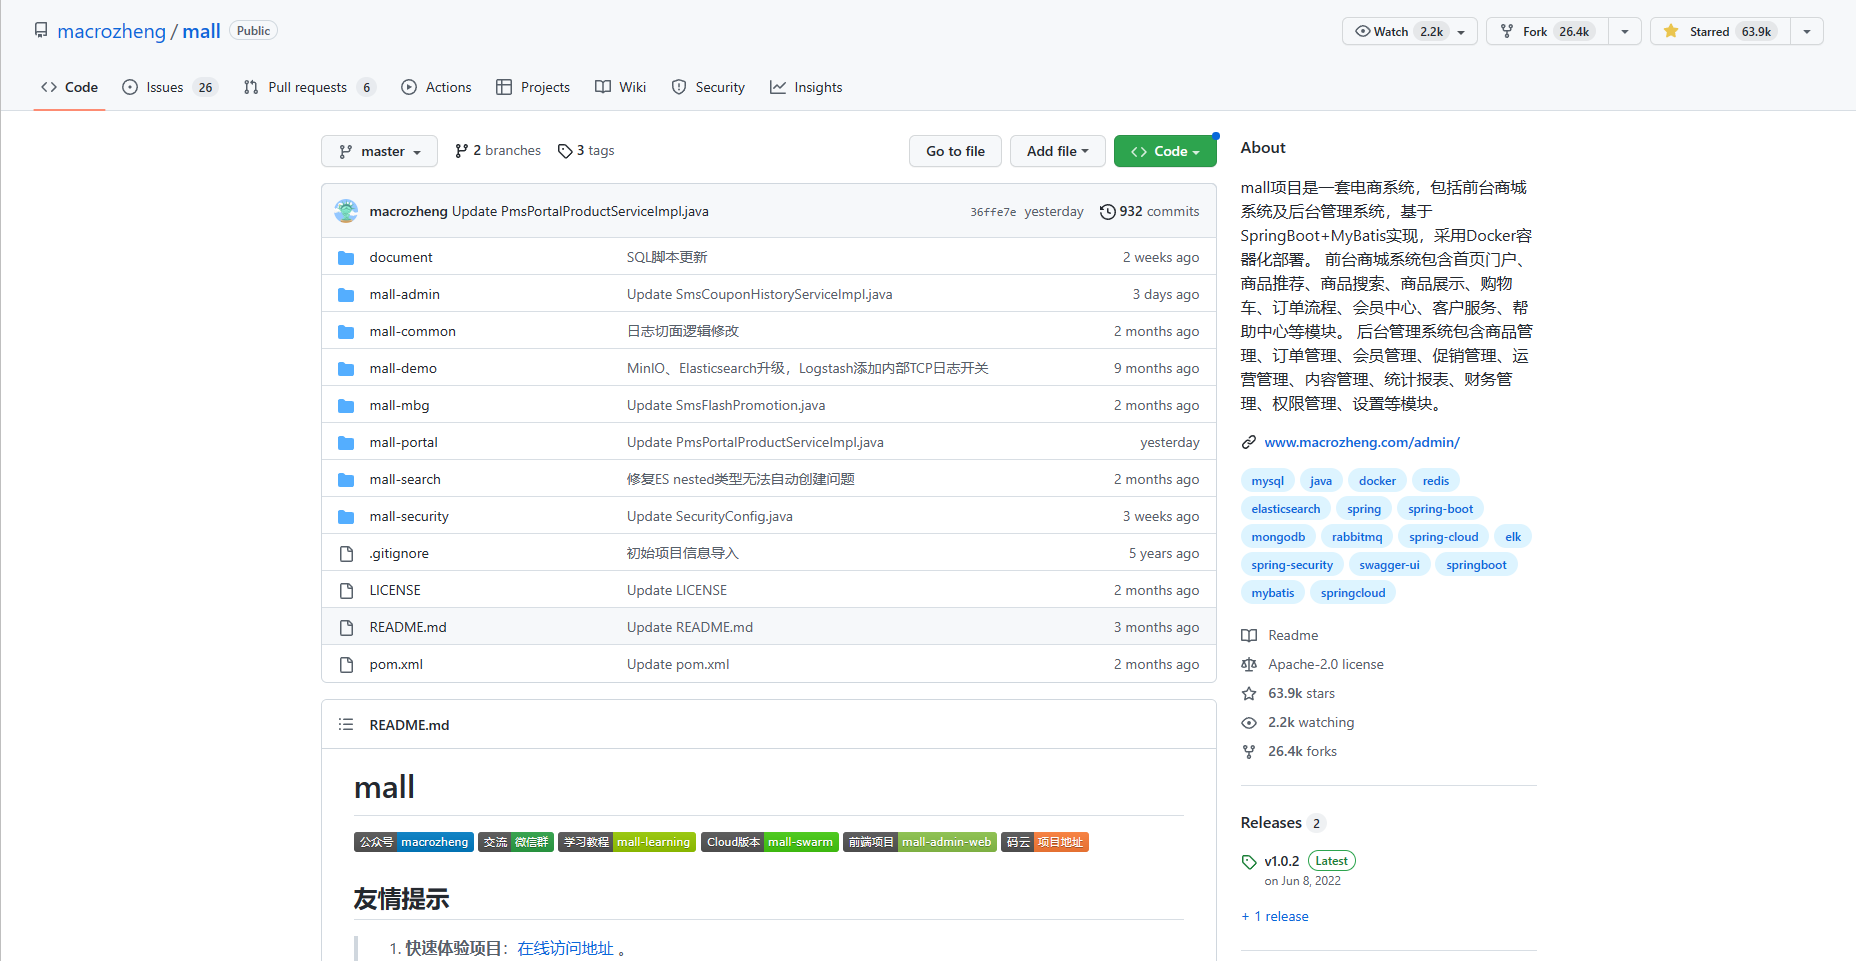The width and height of the screenshot is (1856, 961).
Task: Switch to the Issues tab
Action: 169,87
